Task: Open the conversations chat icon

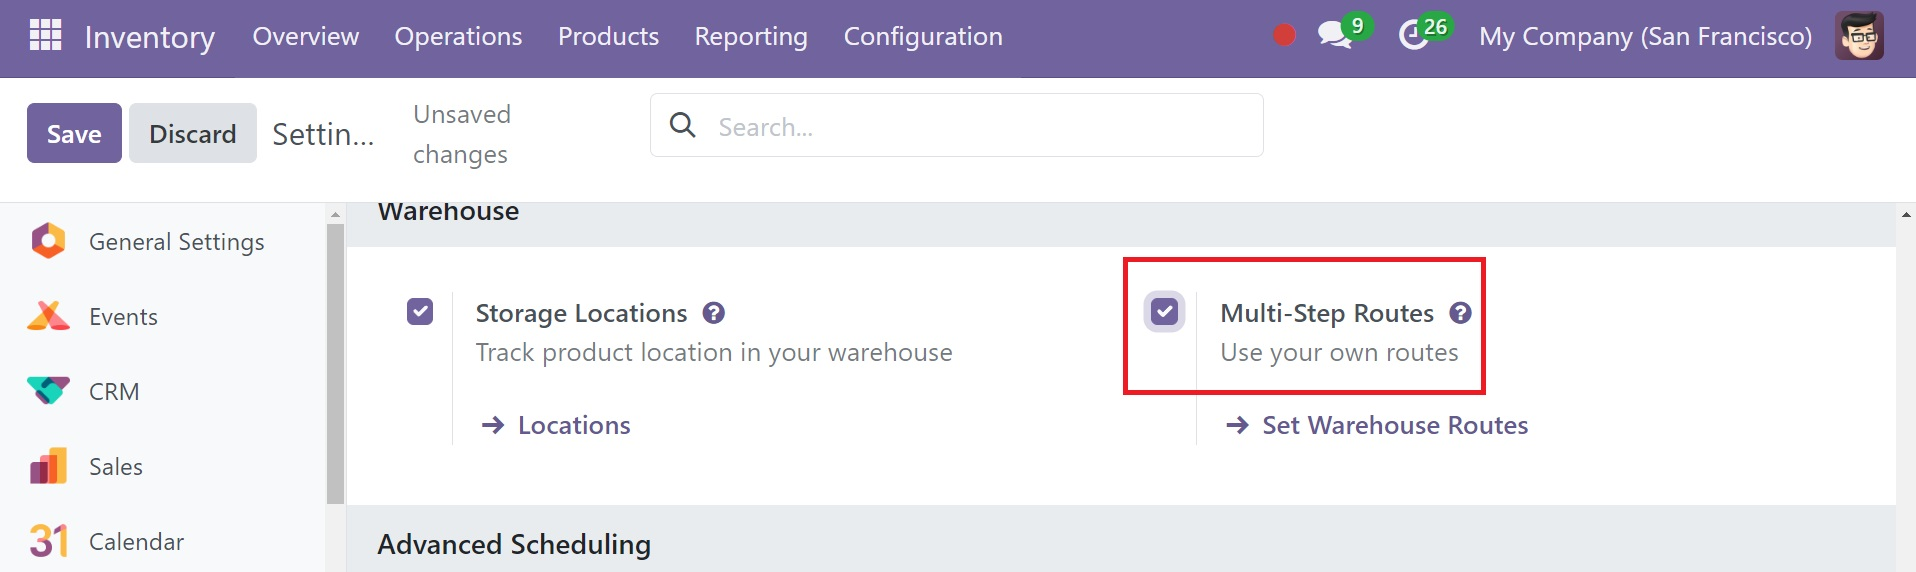Action: tap(1334, 35)
